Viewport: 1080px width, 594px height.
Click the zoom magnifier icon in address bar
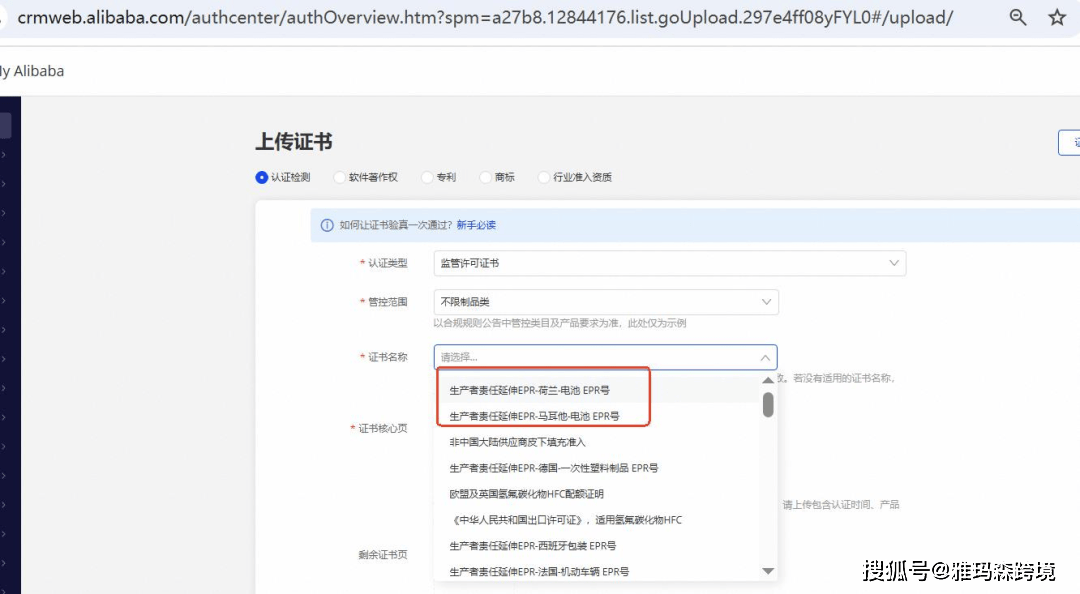[x=1017, y=17]
